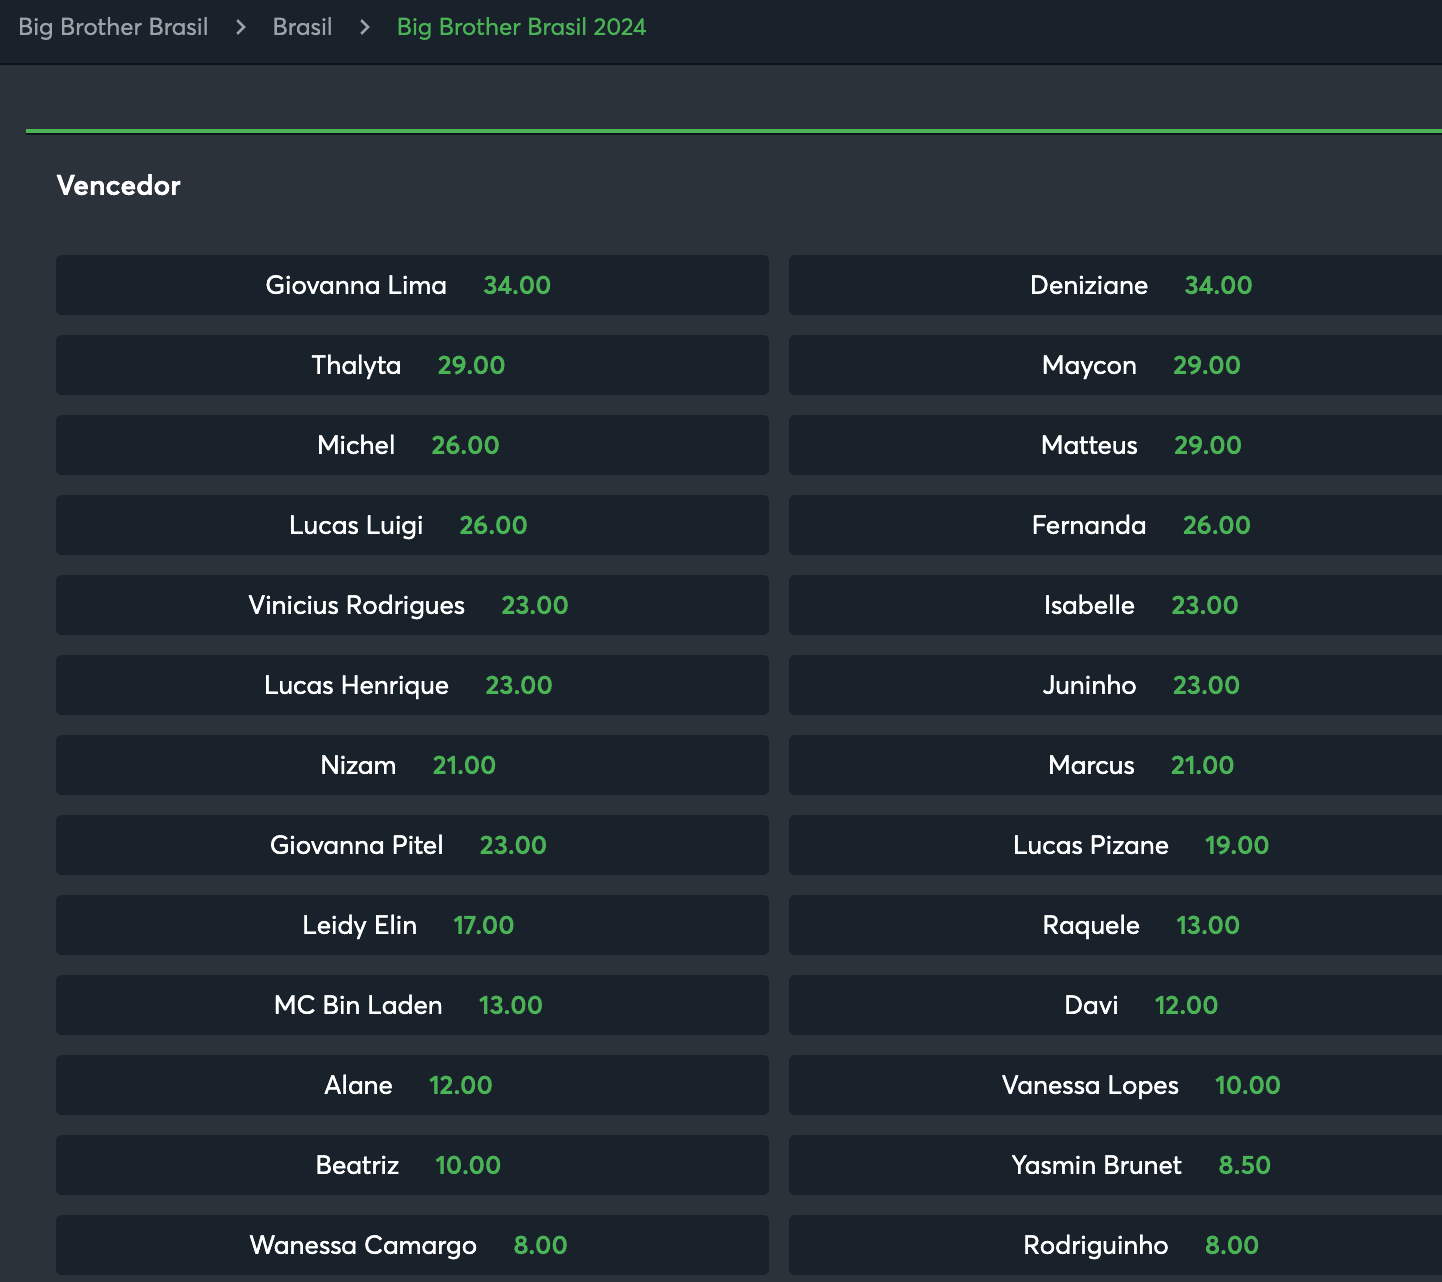Bet on Giovanna Lima at 34.00
The height and width of the screenshot is (1282, 1442).
click(412, 285)
